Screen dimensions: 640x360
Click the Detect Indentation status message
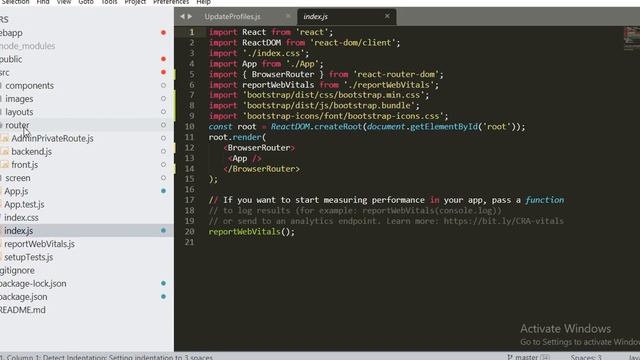click(127, 357)
